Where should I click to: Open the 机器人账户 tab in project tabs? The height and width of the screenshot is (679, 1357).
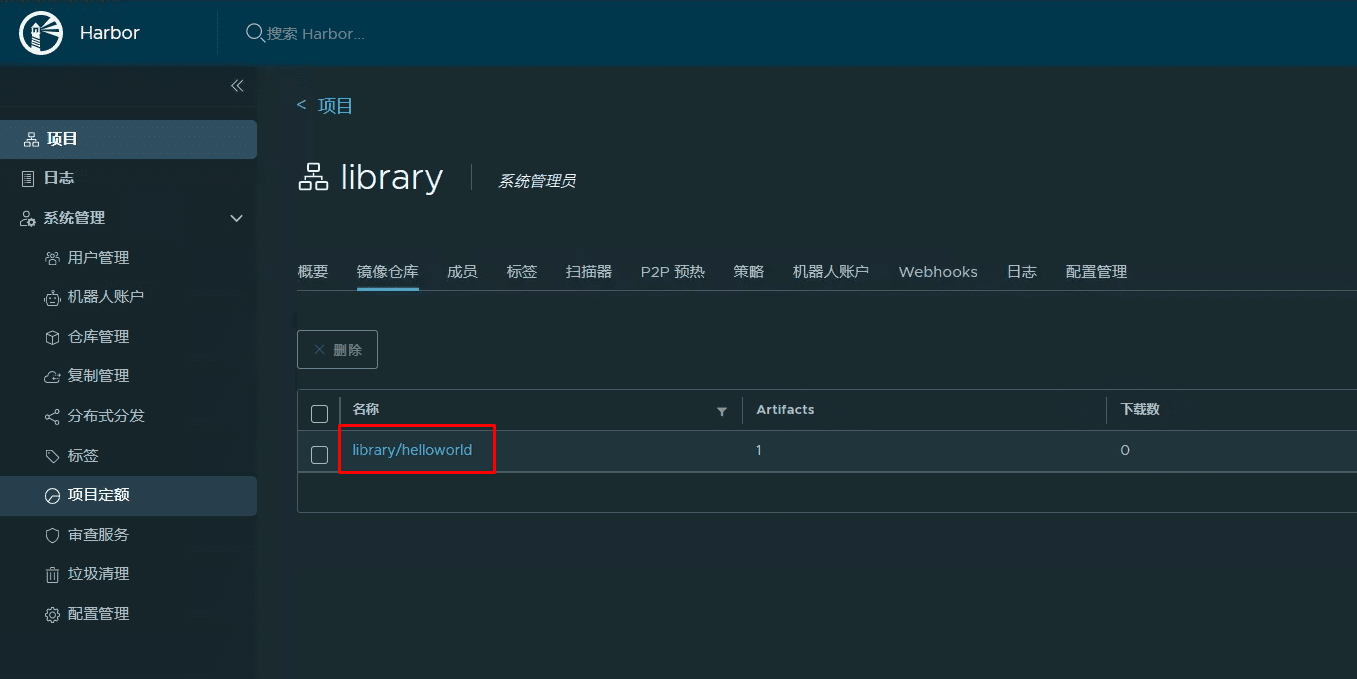pyautogui.click(x=831, y=272)
